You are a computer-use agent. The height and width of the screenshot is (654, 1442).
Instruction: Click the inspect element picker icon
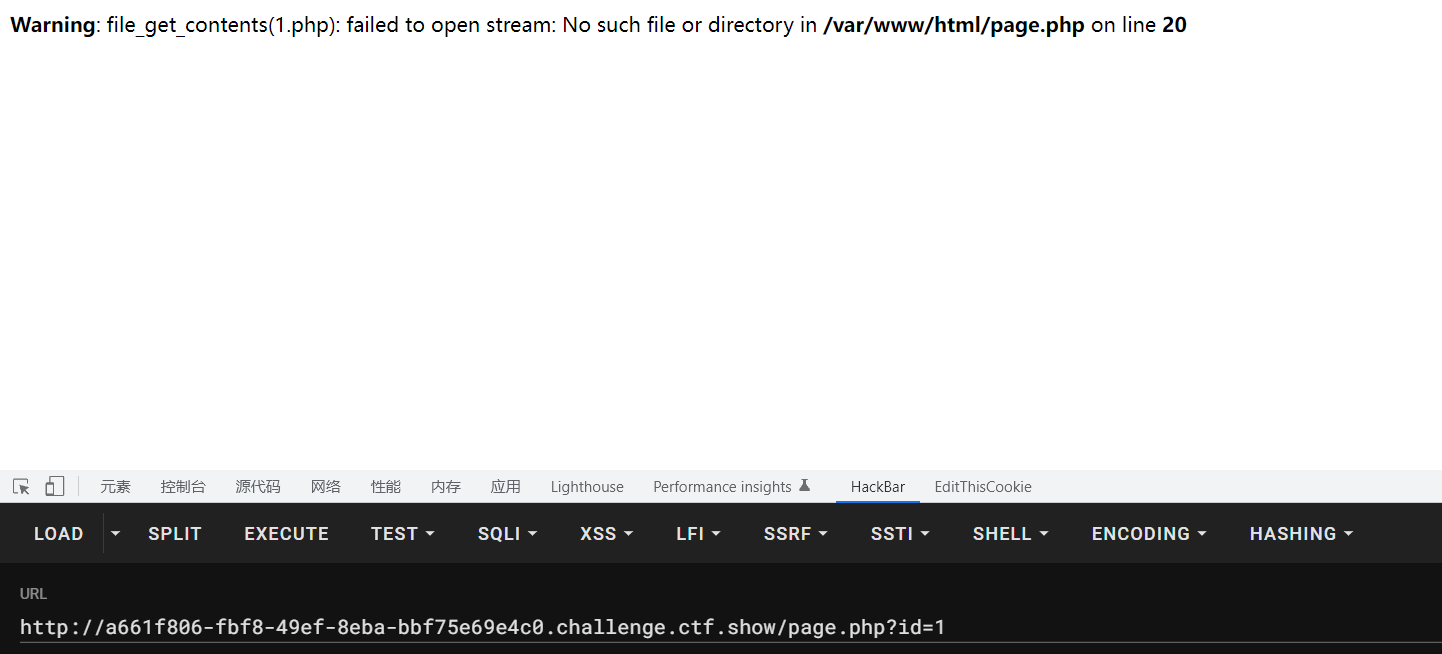pos(21,487)
